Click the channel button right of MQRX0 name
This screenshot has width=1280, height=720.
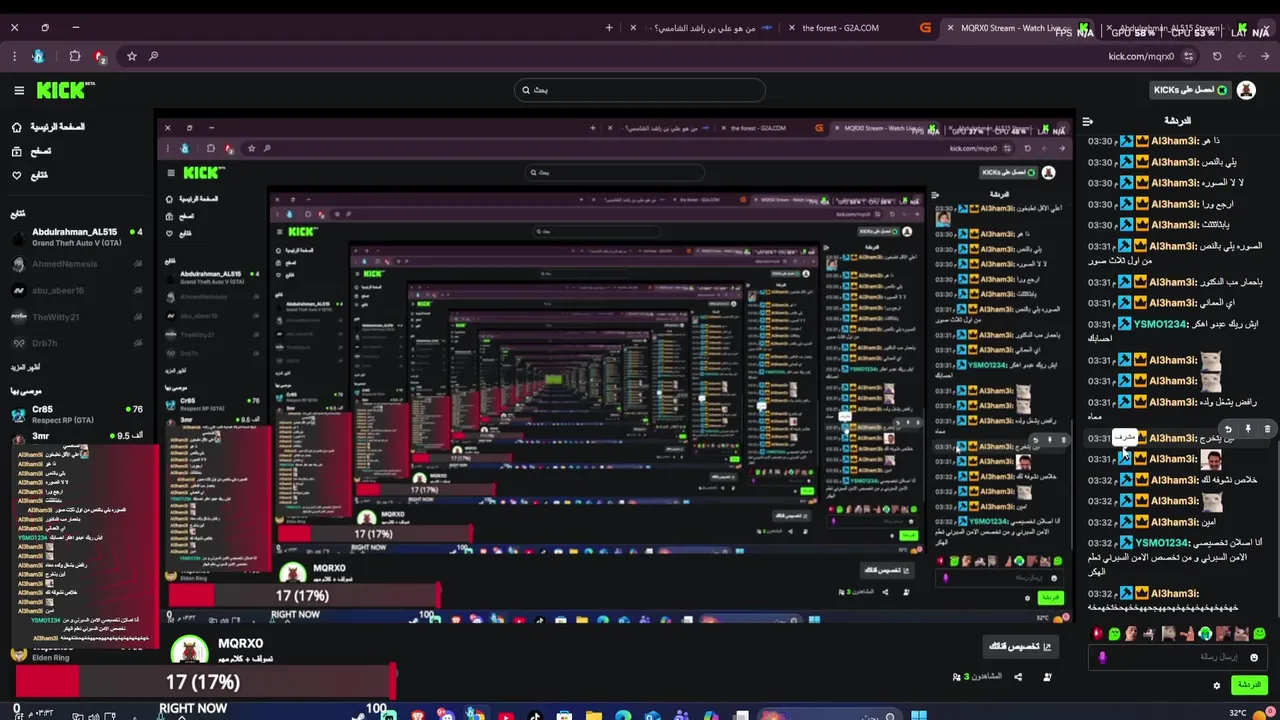pos(1020,646)
